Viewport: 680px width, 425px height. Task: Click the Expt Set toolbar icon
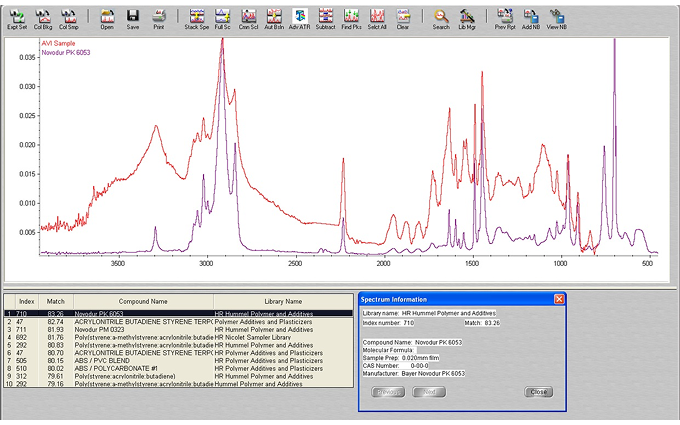point(17,18)
